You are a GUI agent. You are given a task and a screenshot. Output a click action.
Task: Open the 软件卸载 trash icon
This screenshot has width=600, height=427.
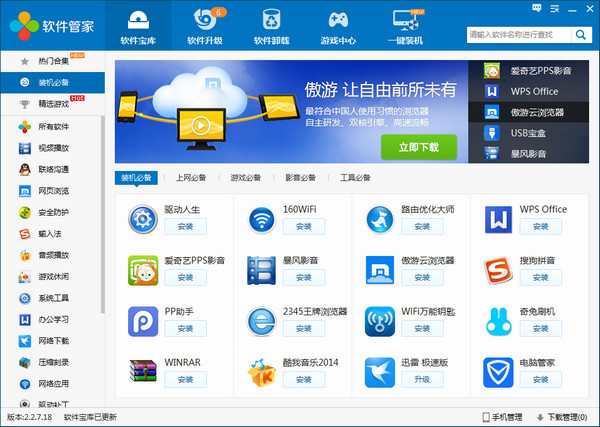[x=272, y=19]
